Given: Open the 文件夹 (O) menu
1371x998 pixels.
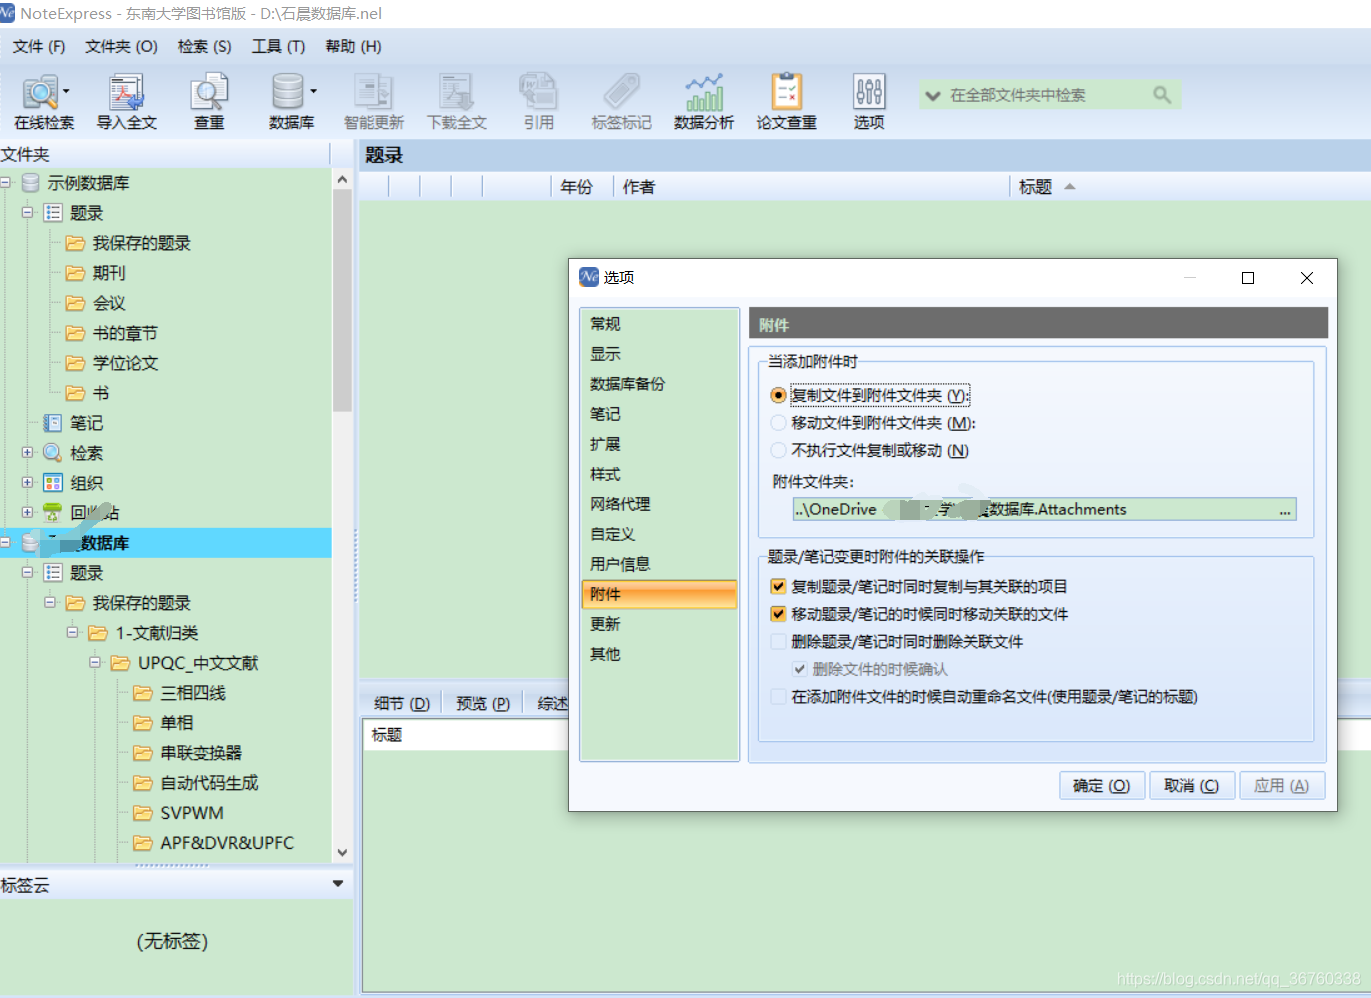Looking at the screenshot, I should [x=121, y=46].
